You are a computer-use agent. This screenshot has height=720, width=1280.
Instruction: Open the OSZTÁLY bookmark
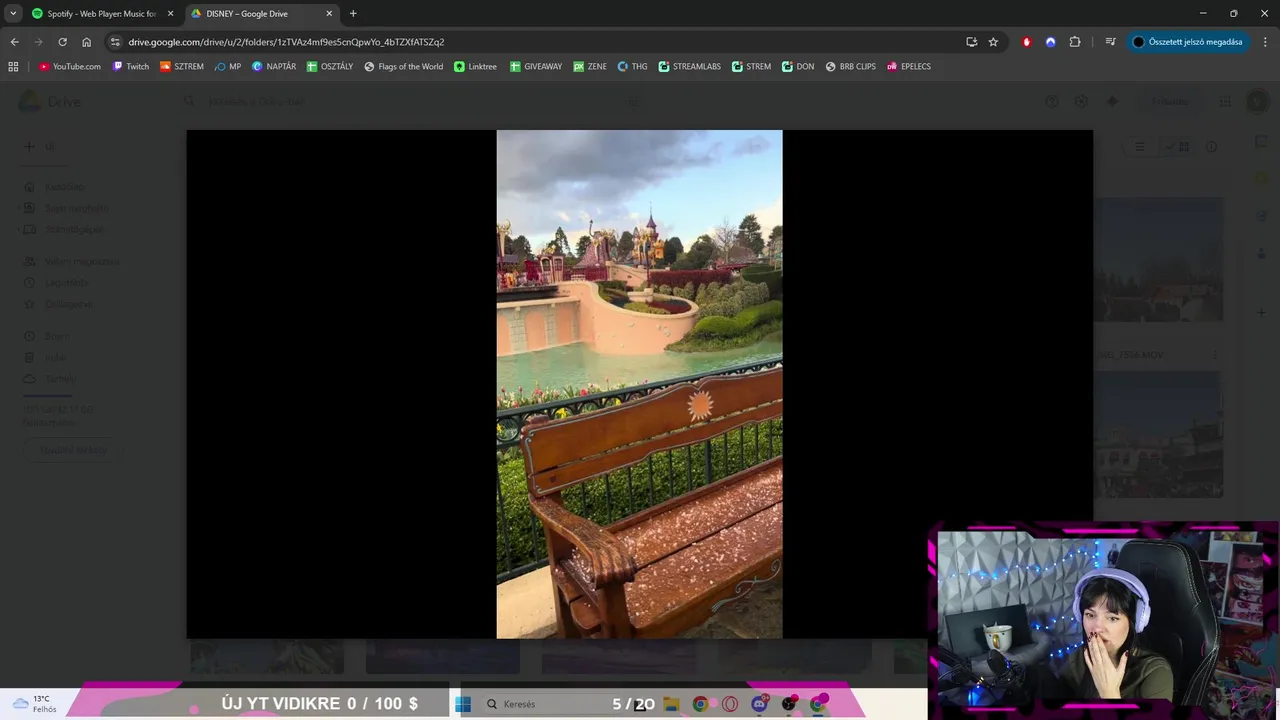pos(330,66)
